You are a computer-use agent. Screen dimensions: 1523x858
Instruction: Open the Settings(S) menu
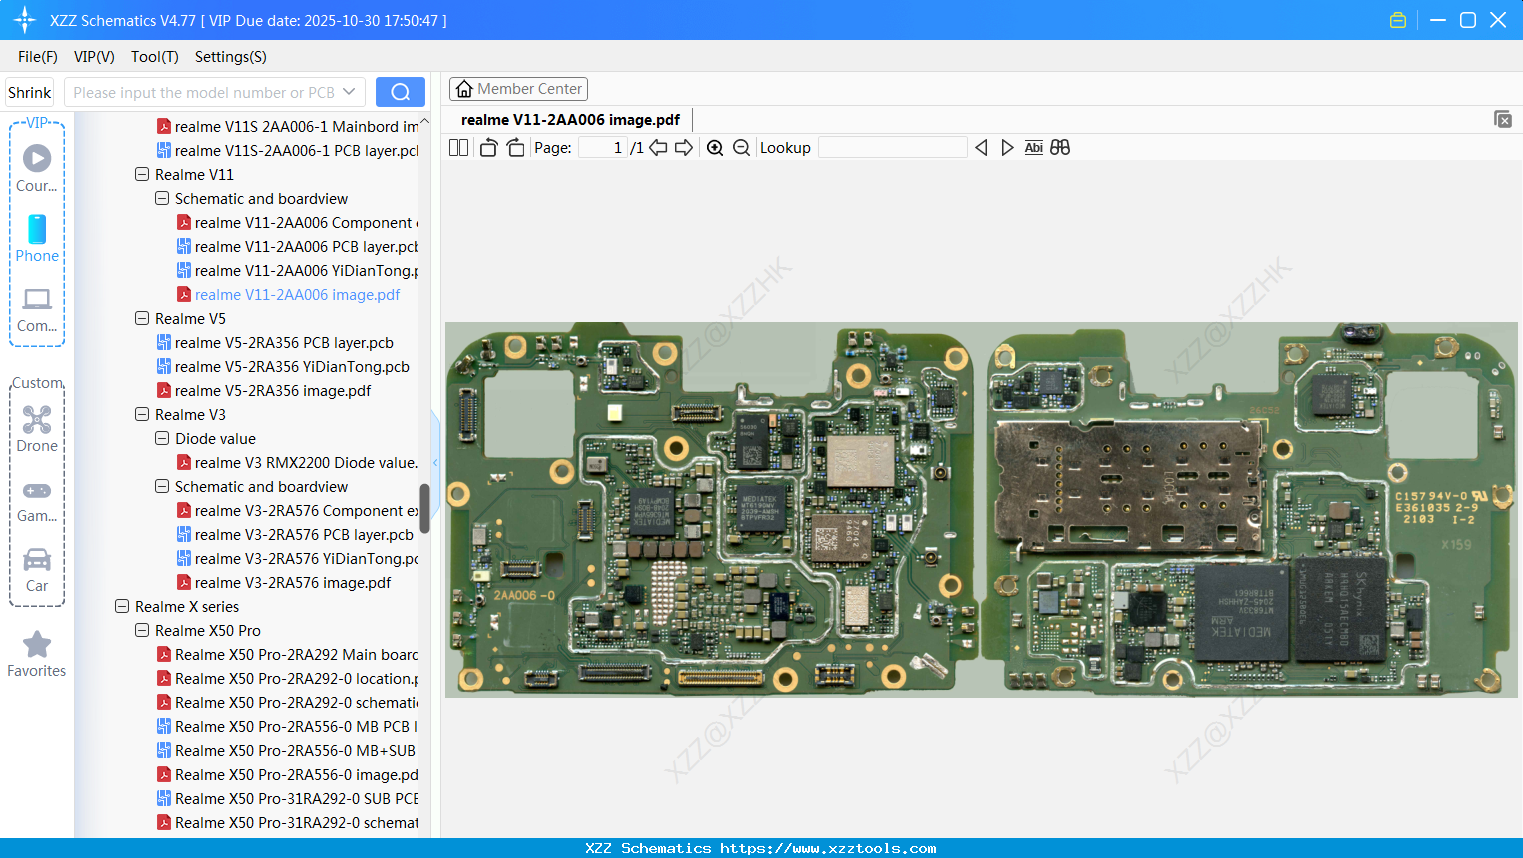(230, 57)
